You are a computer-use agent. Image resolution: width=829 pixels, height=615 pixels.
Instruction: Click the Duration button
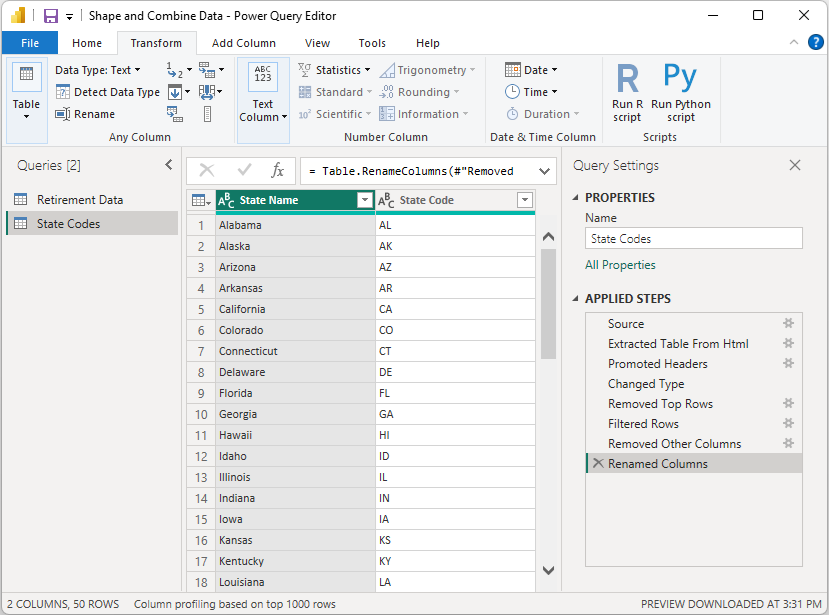[542, 114]
